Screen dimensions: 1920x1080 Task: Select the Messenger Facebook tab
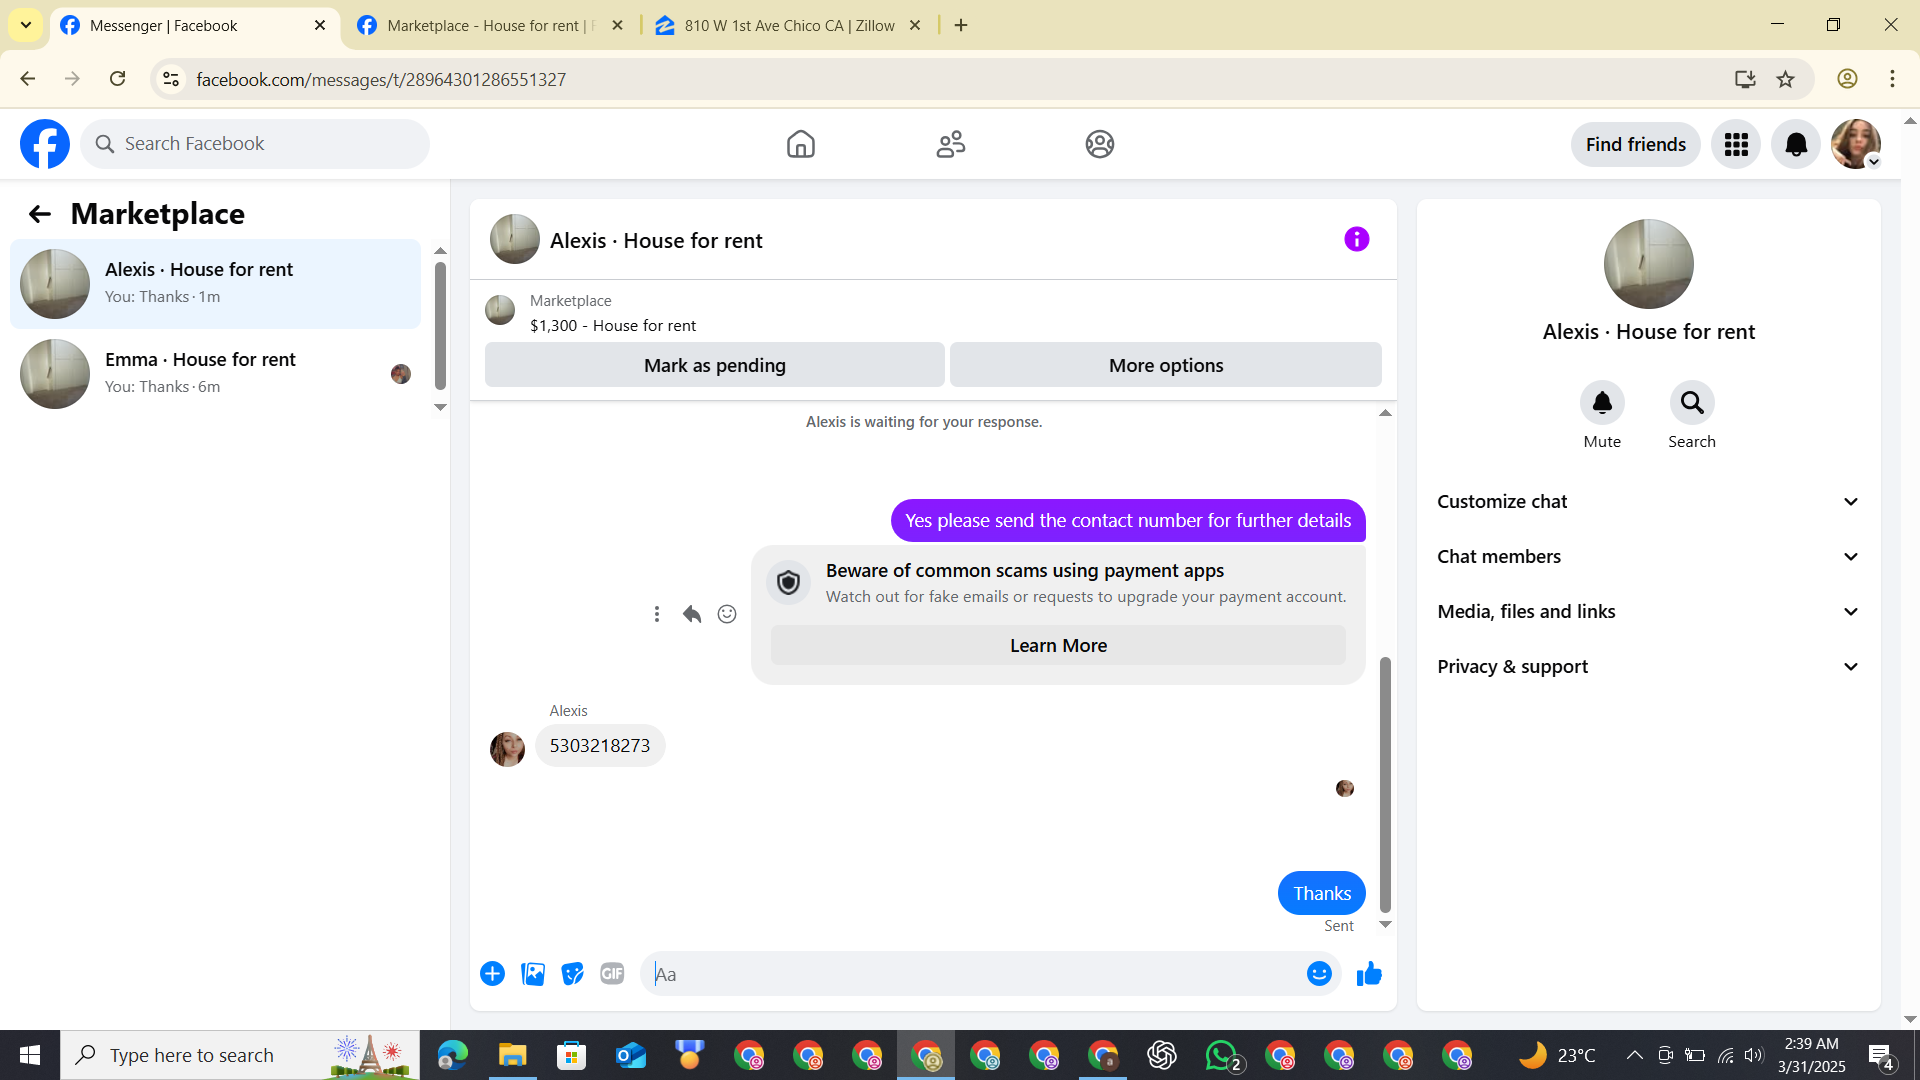(193, 26)
